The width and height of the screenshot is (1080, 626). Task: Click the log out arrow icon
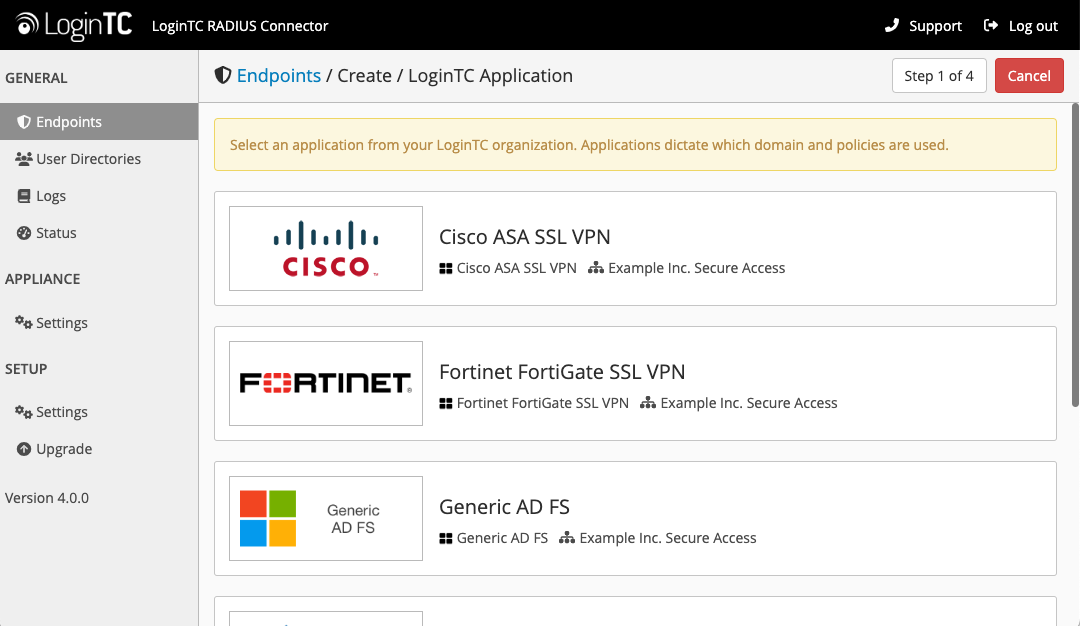[989, 26]
